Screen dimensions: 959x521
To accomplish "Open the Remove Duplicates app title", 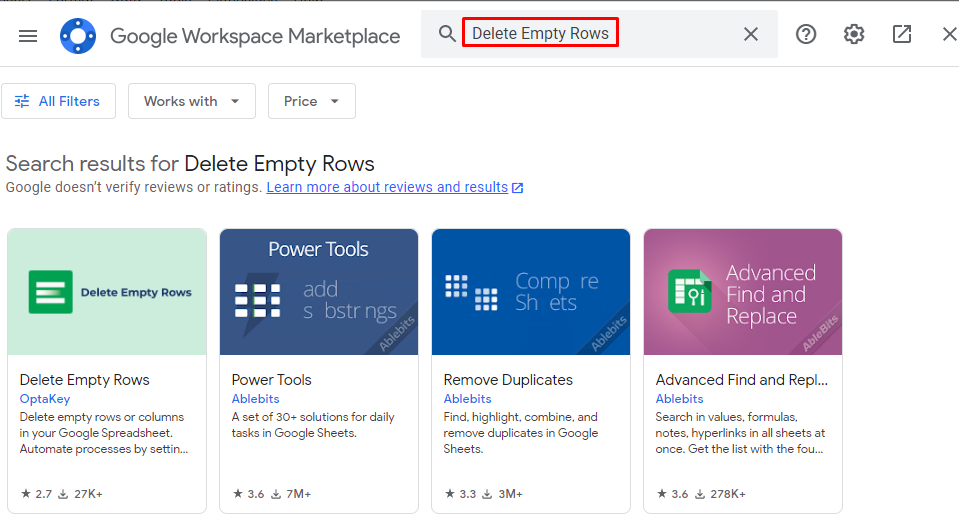I will point(508,380).
